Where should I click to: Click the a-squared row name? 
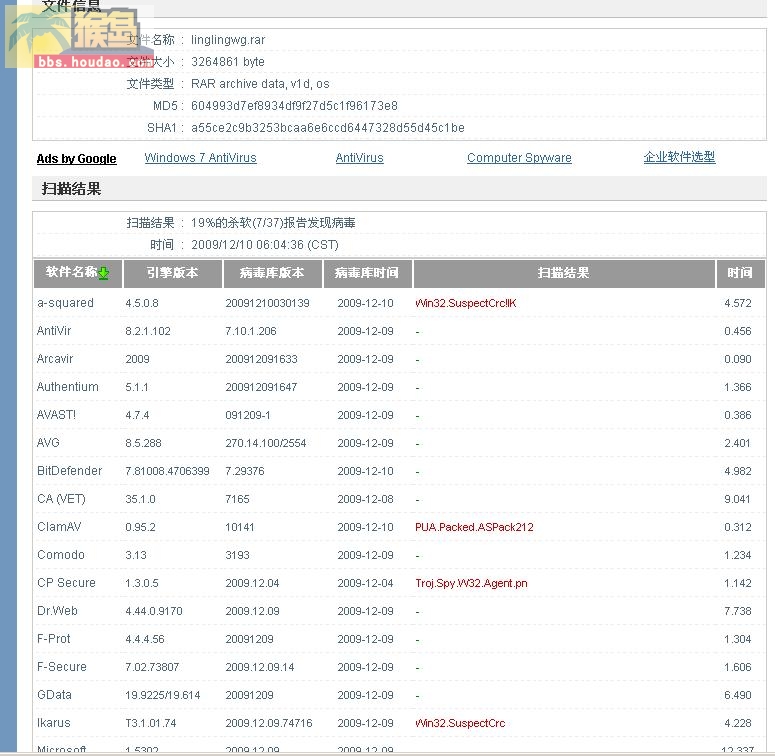(x=65, y=303)
